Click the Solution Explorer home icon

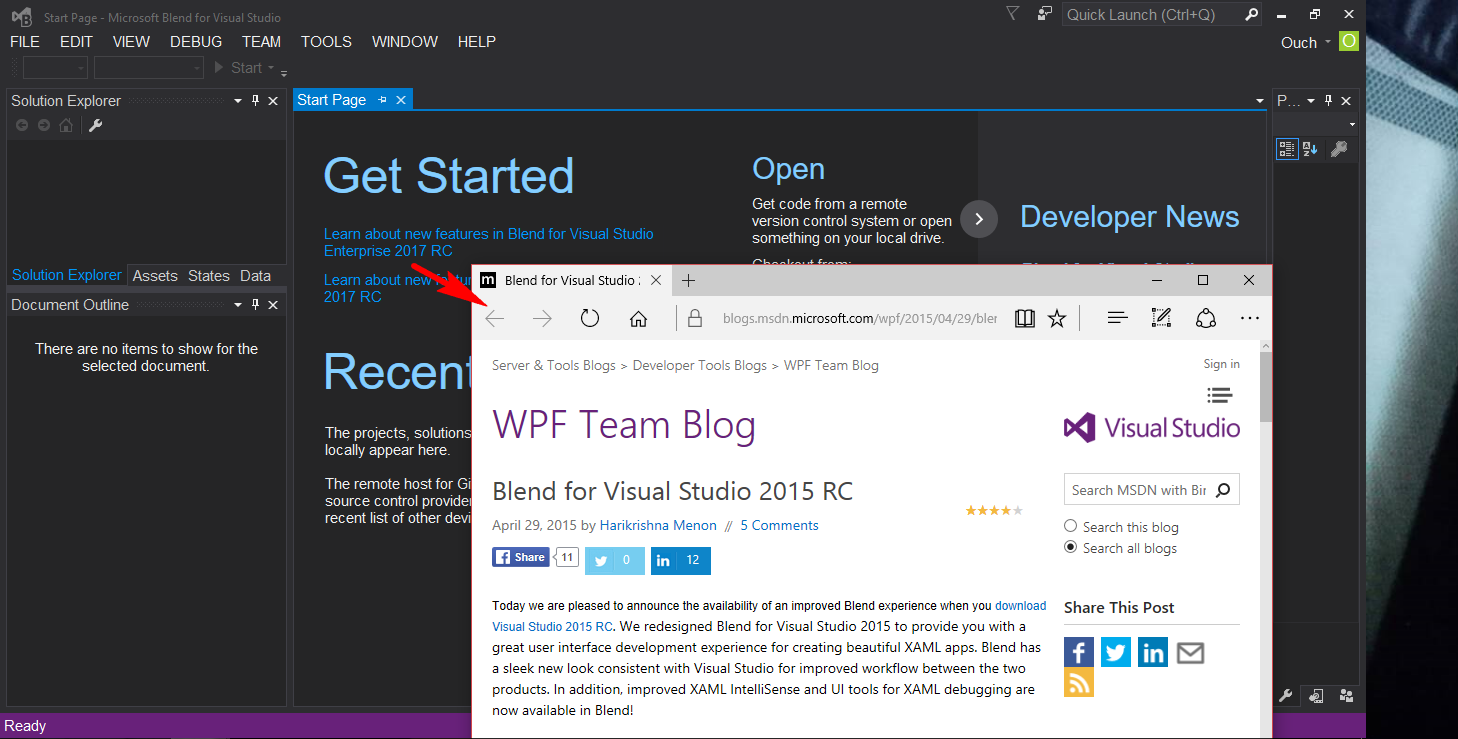pyautogui.click(x=66, y=125)
